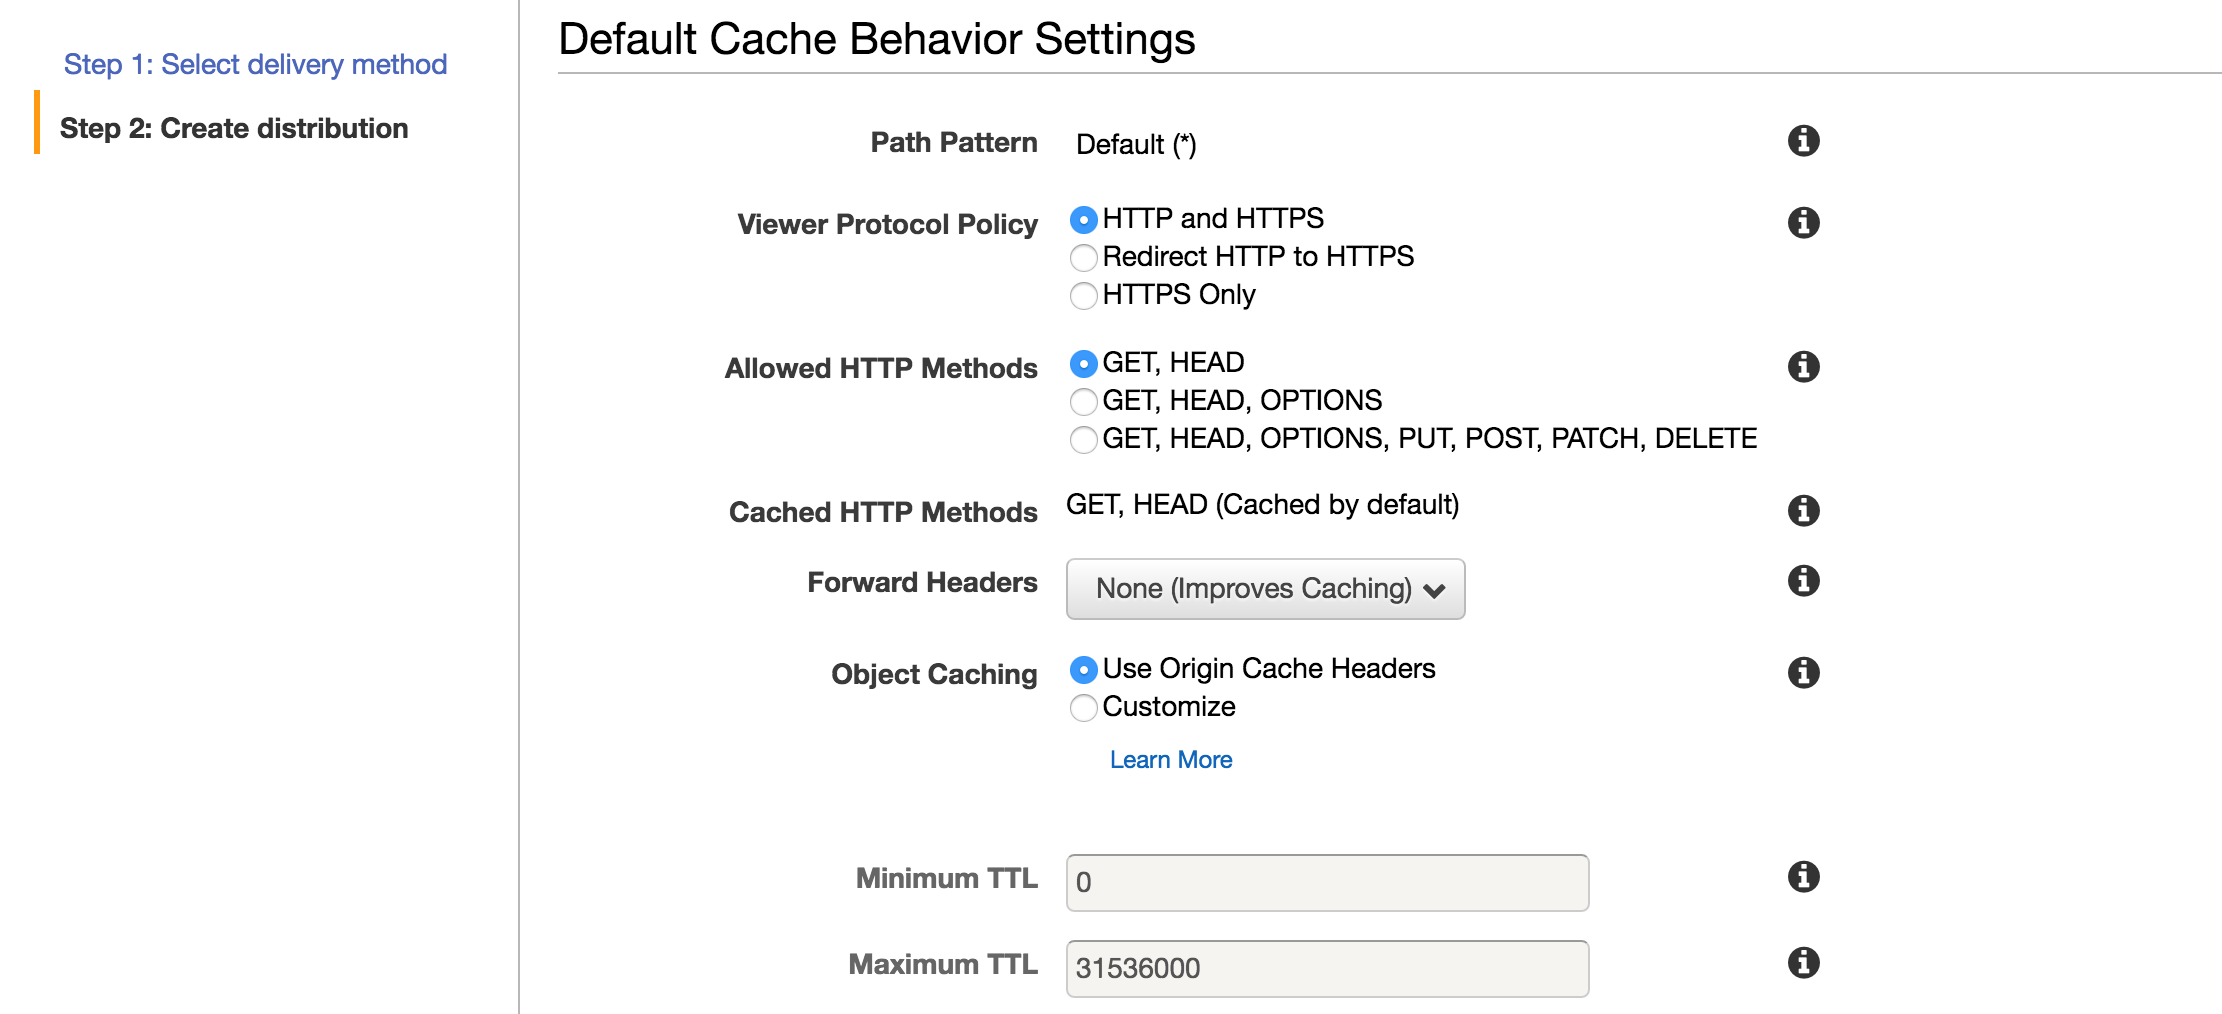Viewport: 2222px width, 1014px height.
Task: Expand the Forward Headers dropdown
Action: pos(1265,589)
